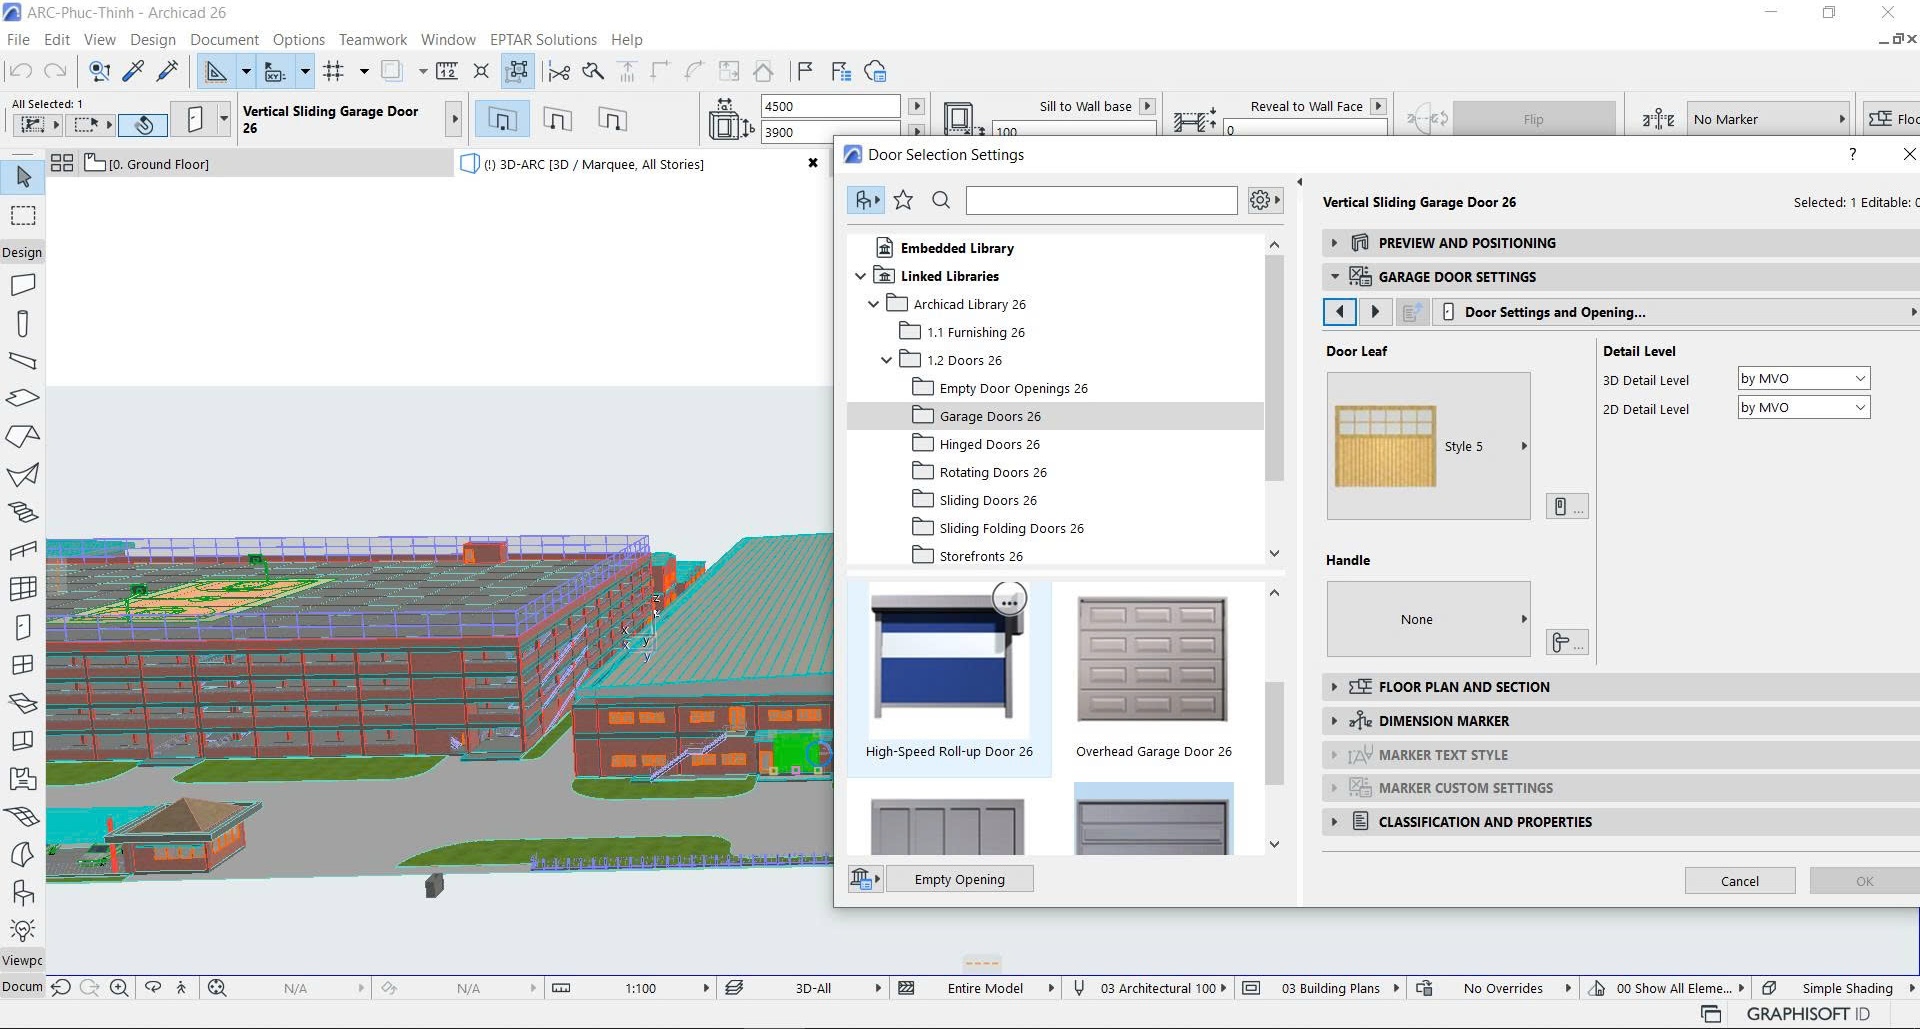
Task: Open the Trim elements tool
Action: tap(559, 71)
